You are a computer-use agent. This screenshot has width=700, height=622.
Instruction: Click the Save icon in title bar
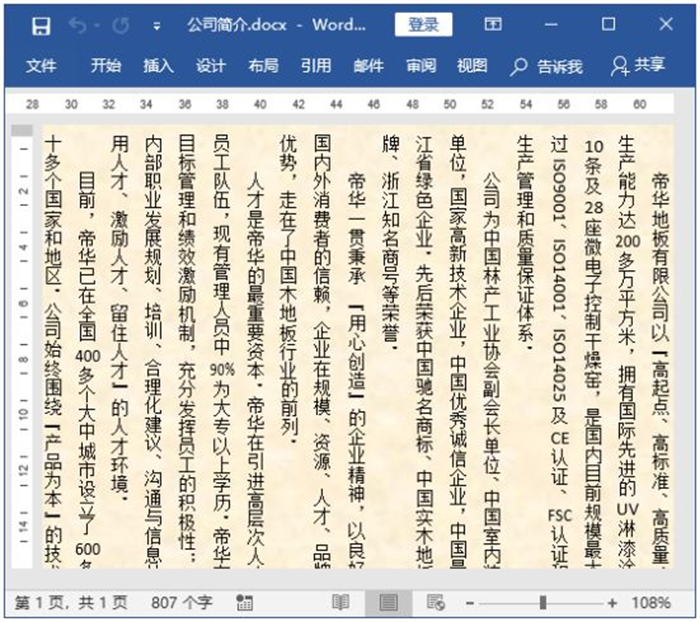[x=40, y=25]
